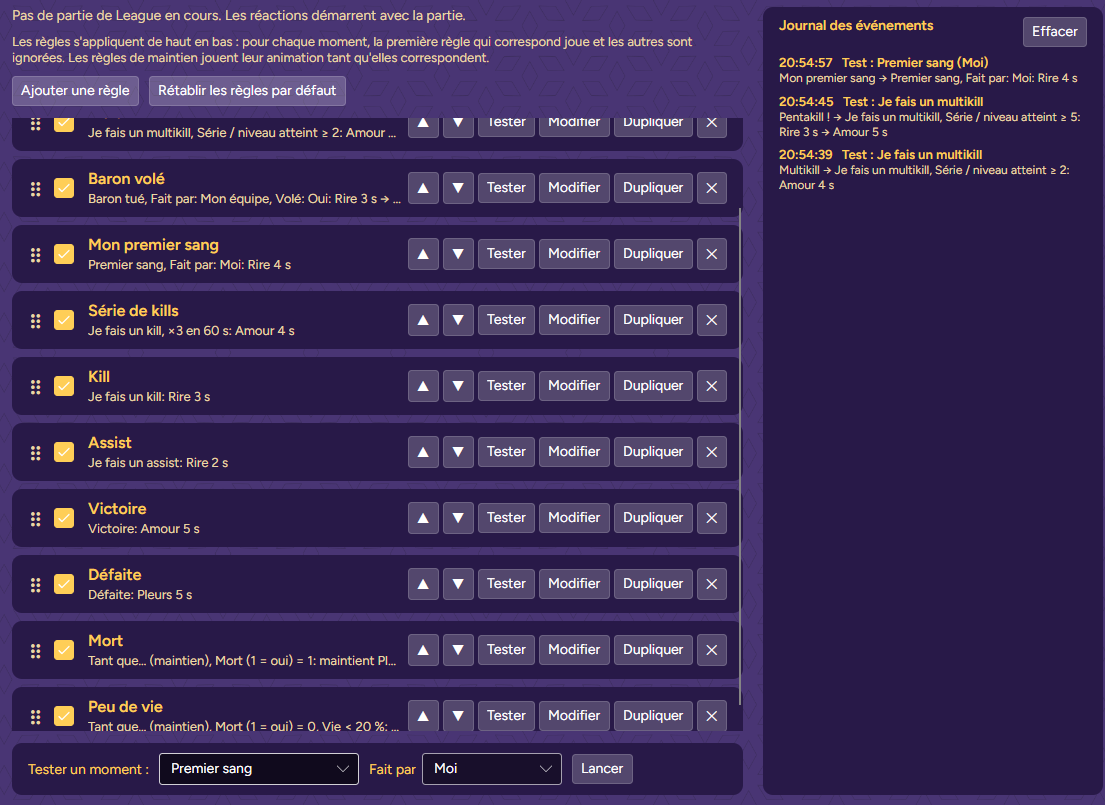The width and height of the screenshot is (1105, 805).
Task: Delete the Baron volé rule
Action: click(712, 188)
